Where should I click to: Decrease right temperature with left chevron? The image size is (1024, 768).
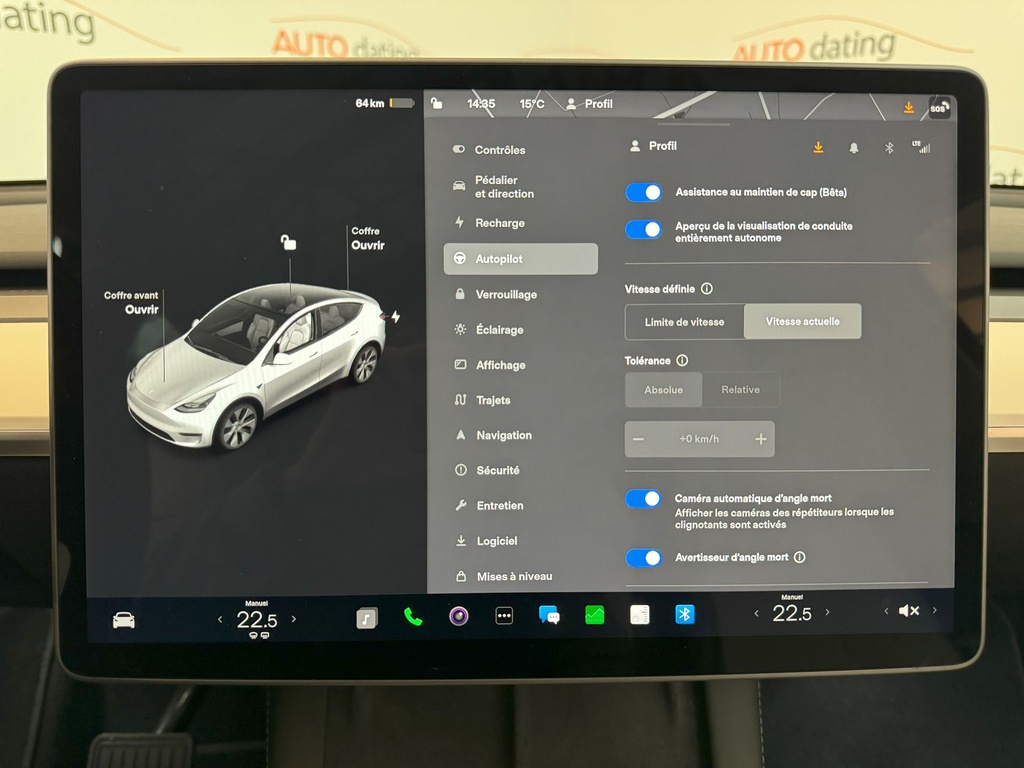756,613
